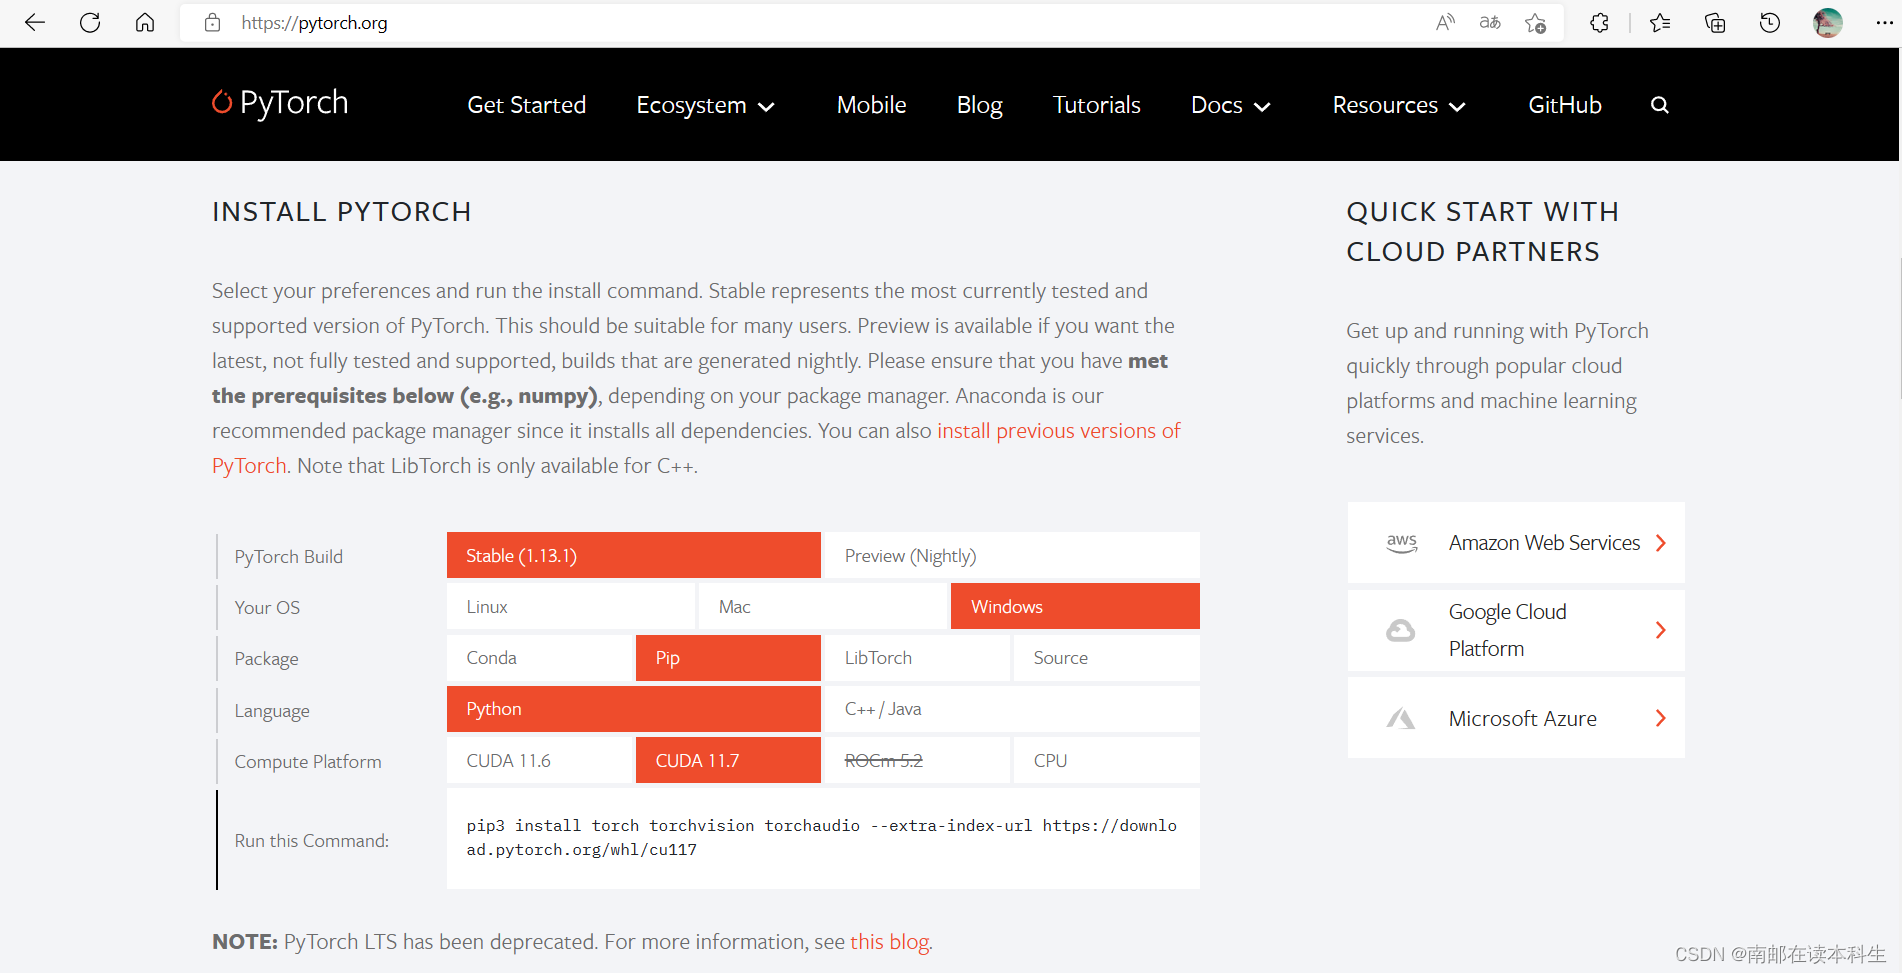Open the Collections icon

[x=1715, y=22]
